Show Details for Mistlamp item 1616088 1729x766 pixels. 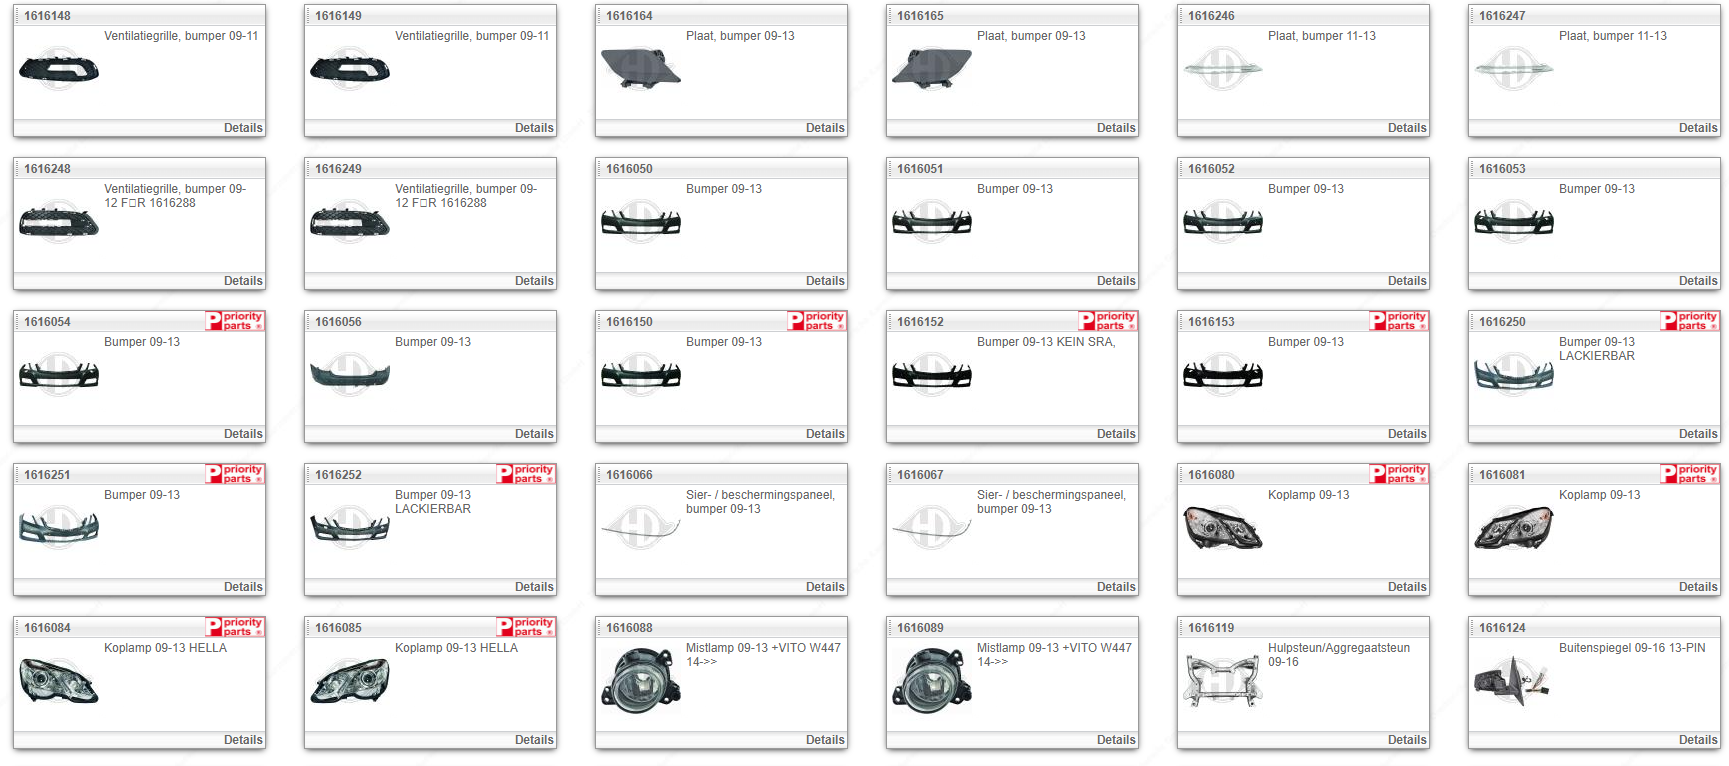point(825,740)
